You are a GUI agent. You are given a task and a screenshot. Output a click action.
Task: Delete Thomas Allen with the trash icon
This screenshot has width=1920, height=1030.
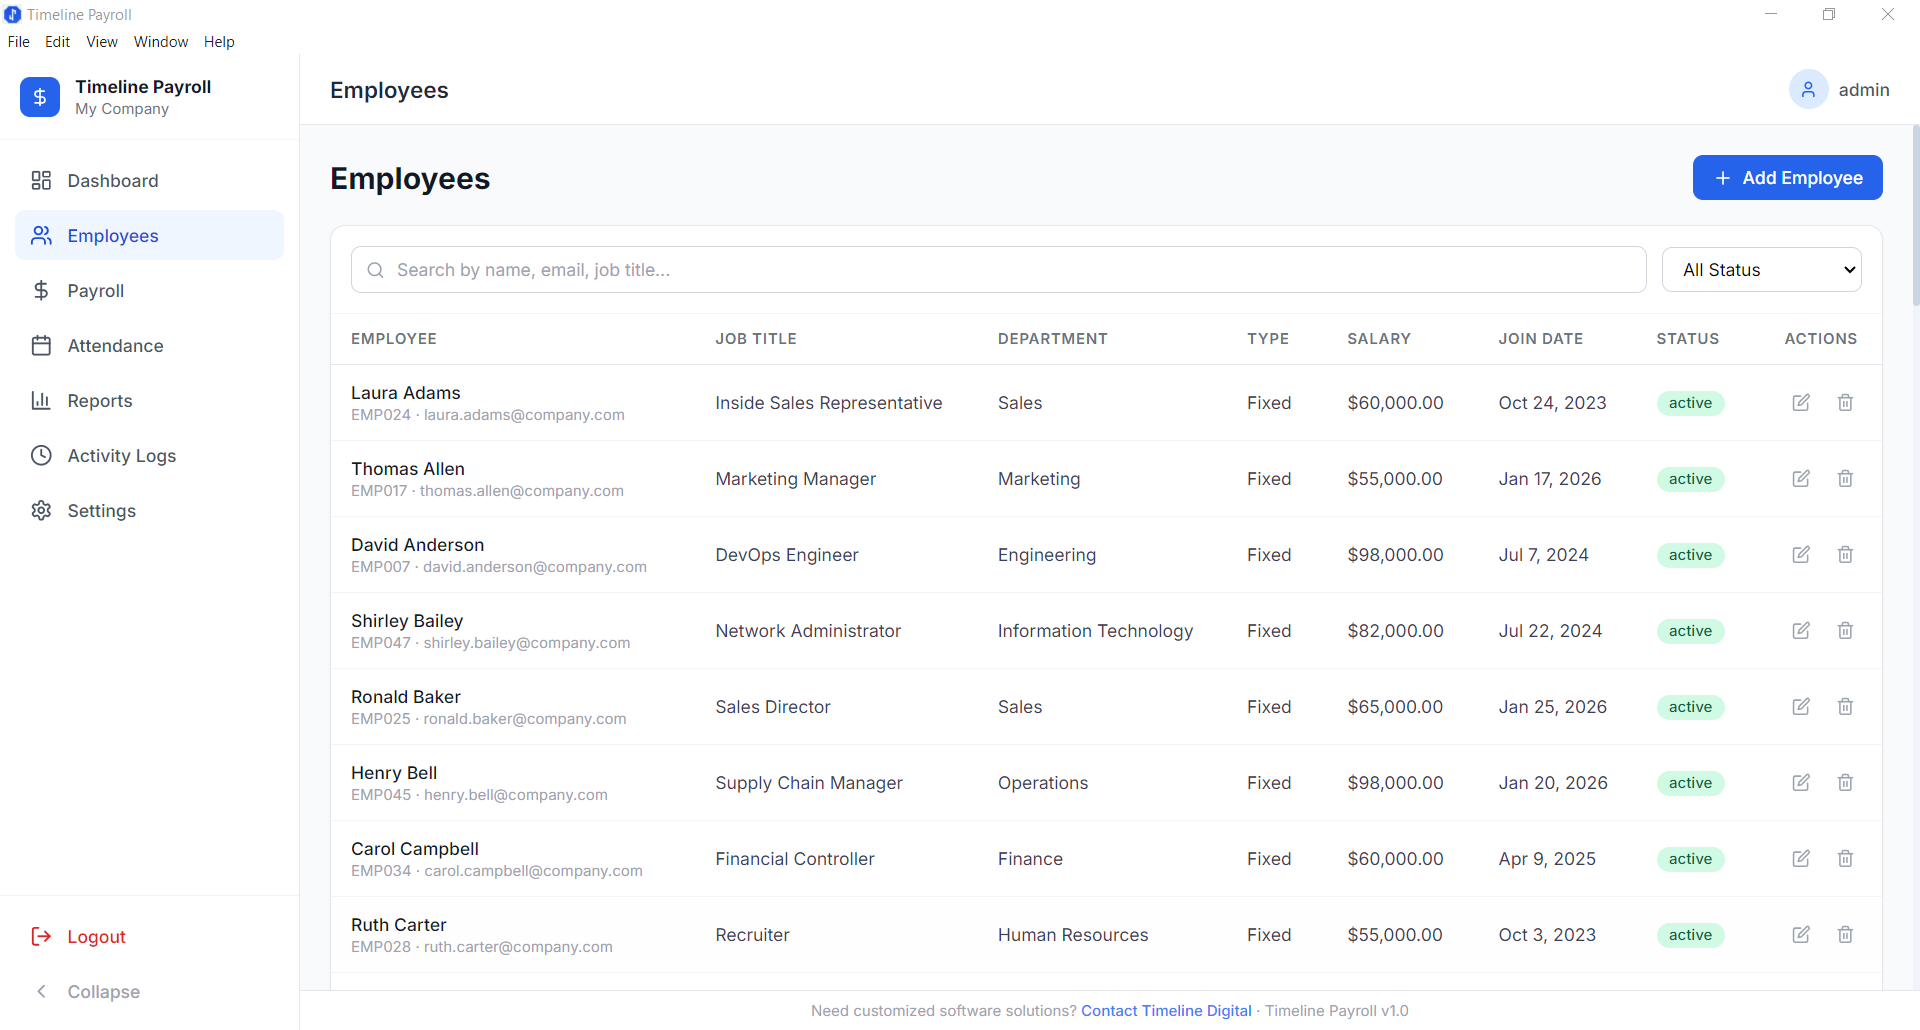(1845, 478)
